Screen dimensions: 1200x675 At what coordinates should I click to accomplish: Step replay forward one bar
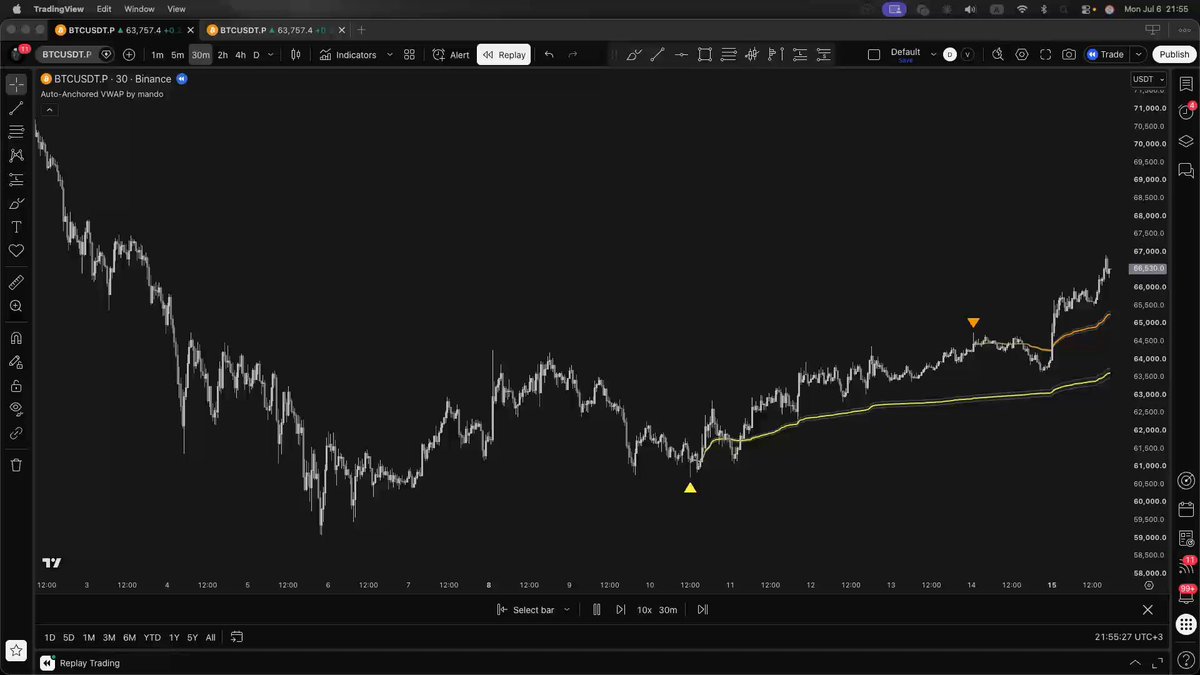click(621, 610)
